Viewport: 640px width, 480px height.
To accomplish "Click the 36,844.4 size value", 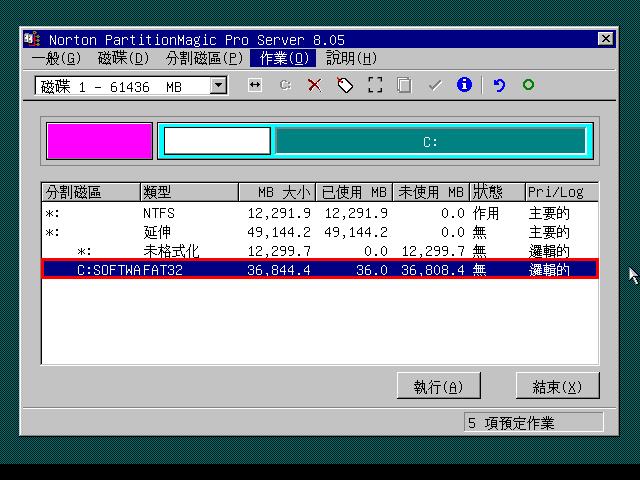I will [x=279, y=270].
